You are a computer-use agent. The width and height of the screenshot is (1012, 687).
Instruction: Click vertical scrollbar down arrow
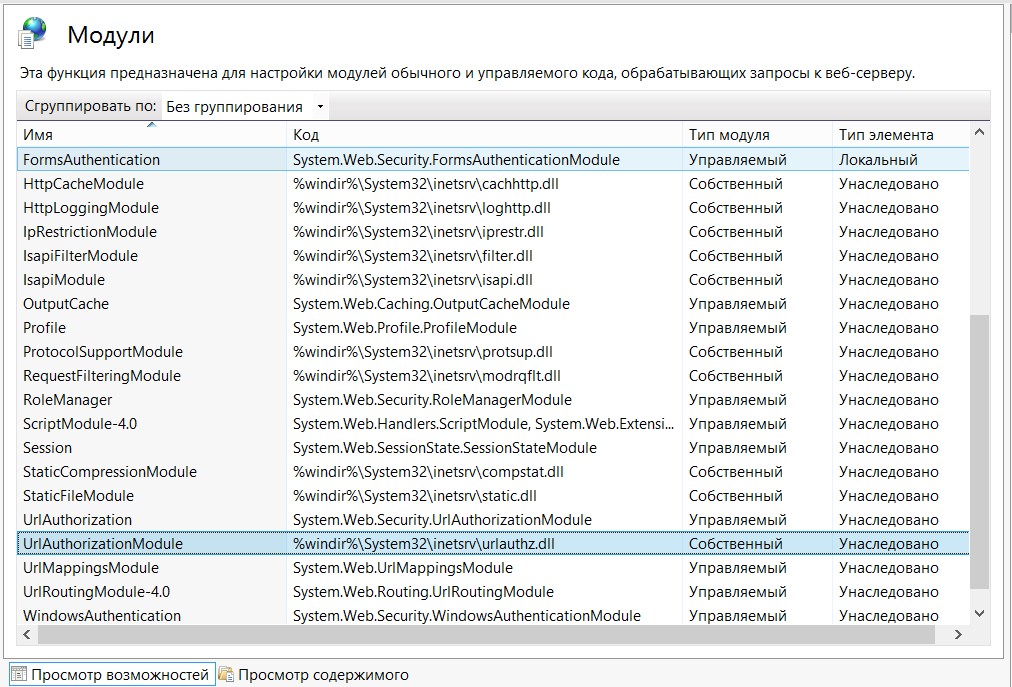979,613
